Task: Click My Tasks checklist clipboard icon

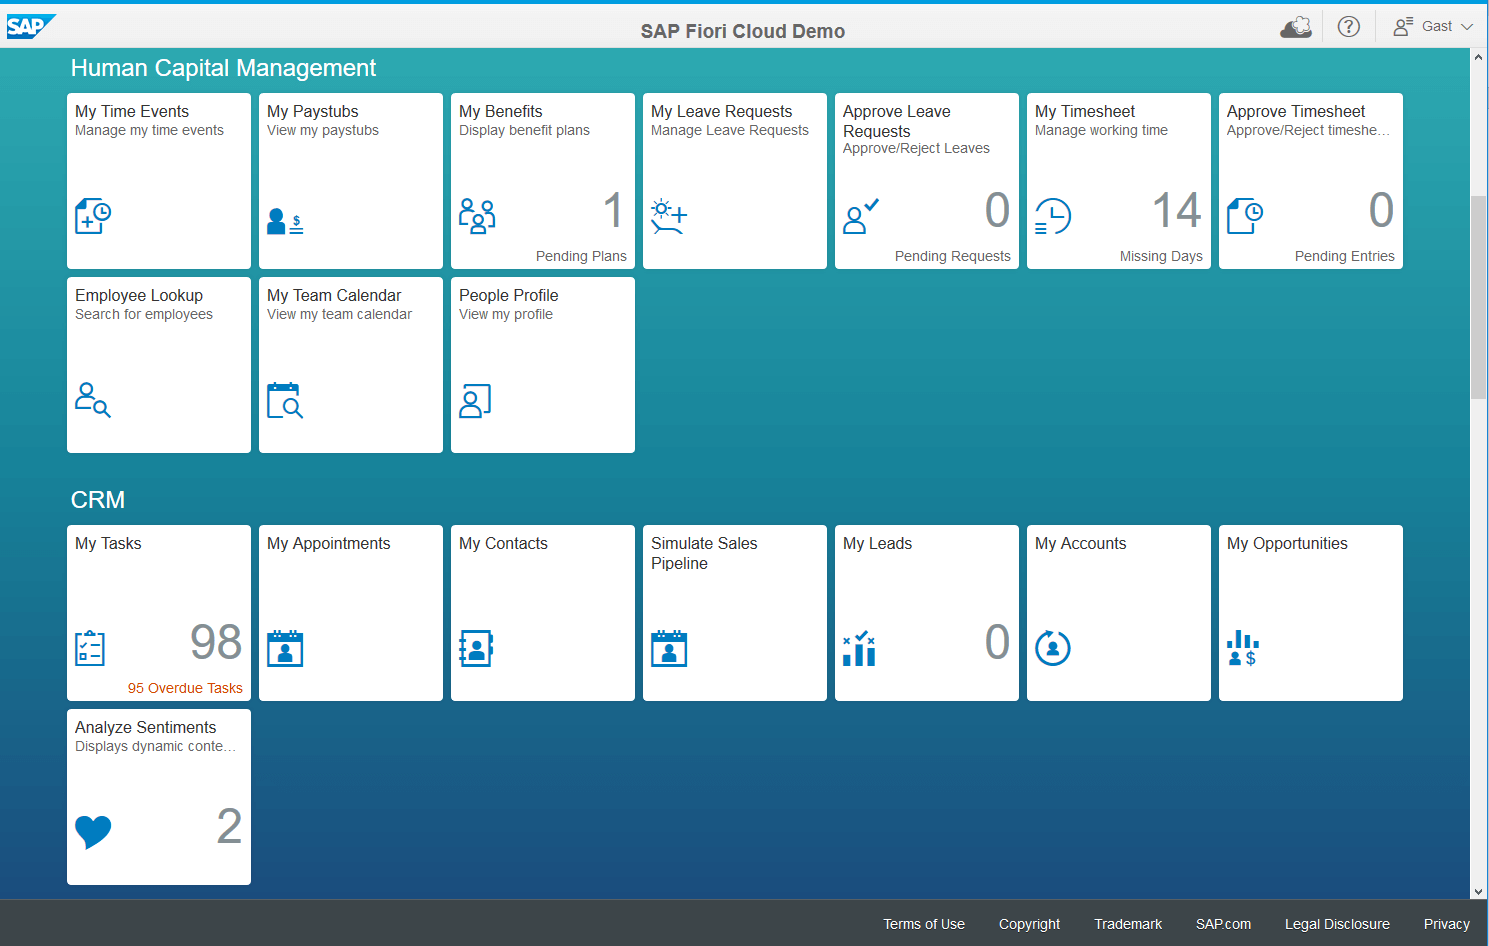Action: tap(90, 648)
